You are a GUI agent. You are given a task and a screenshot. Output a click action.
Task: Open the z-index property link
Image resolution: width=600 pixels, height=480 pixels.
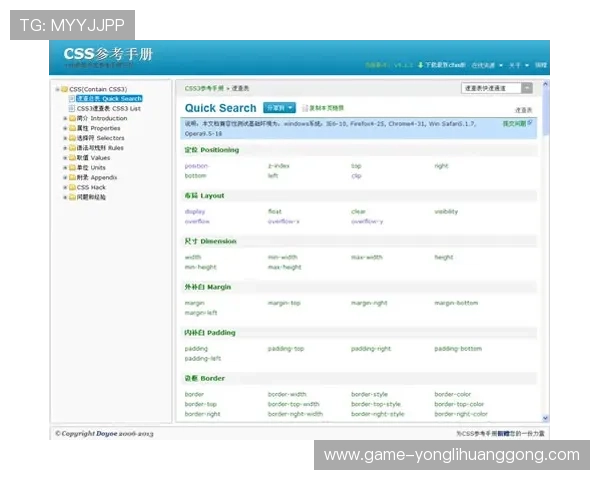pyautogui.click(x=279, y=166)
